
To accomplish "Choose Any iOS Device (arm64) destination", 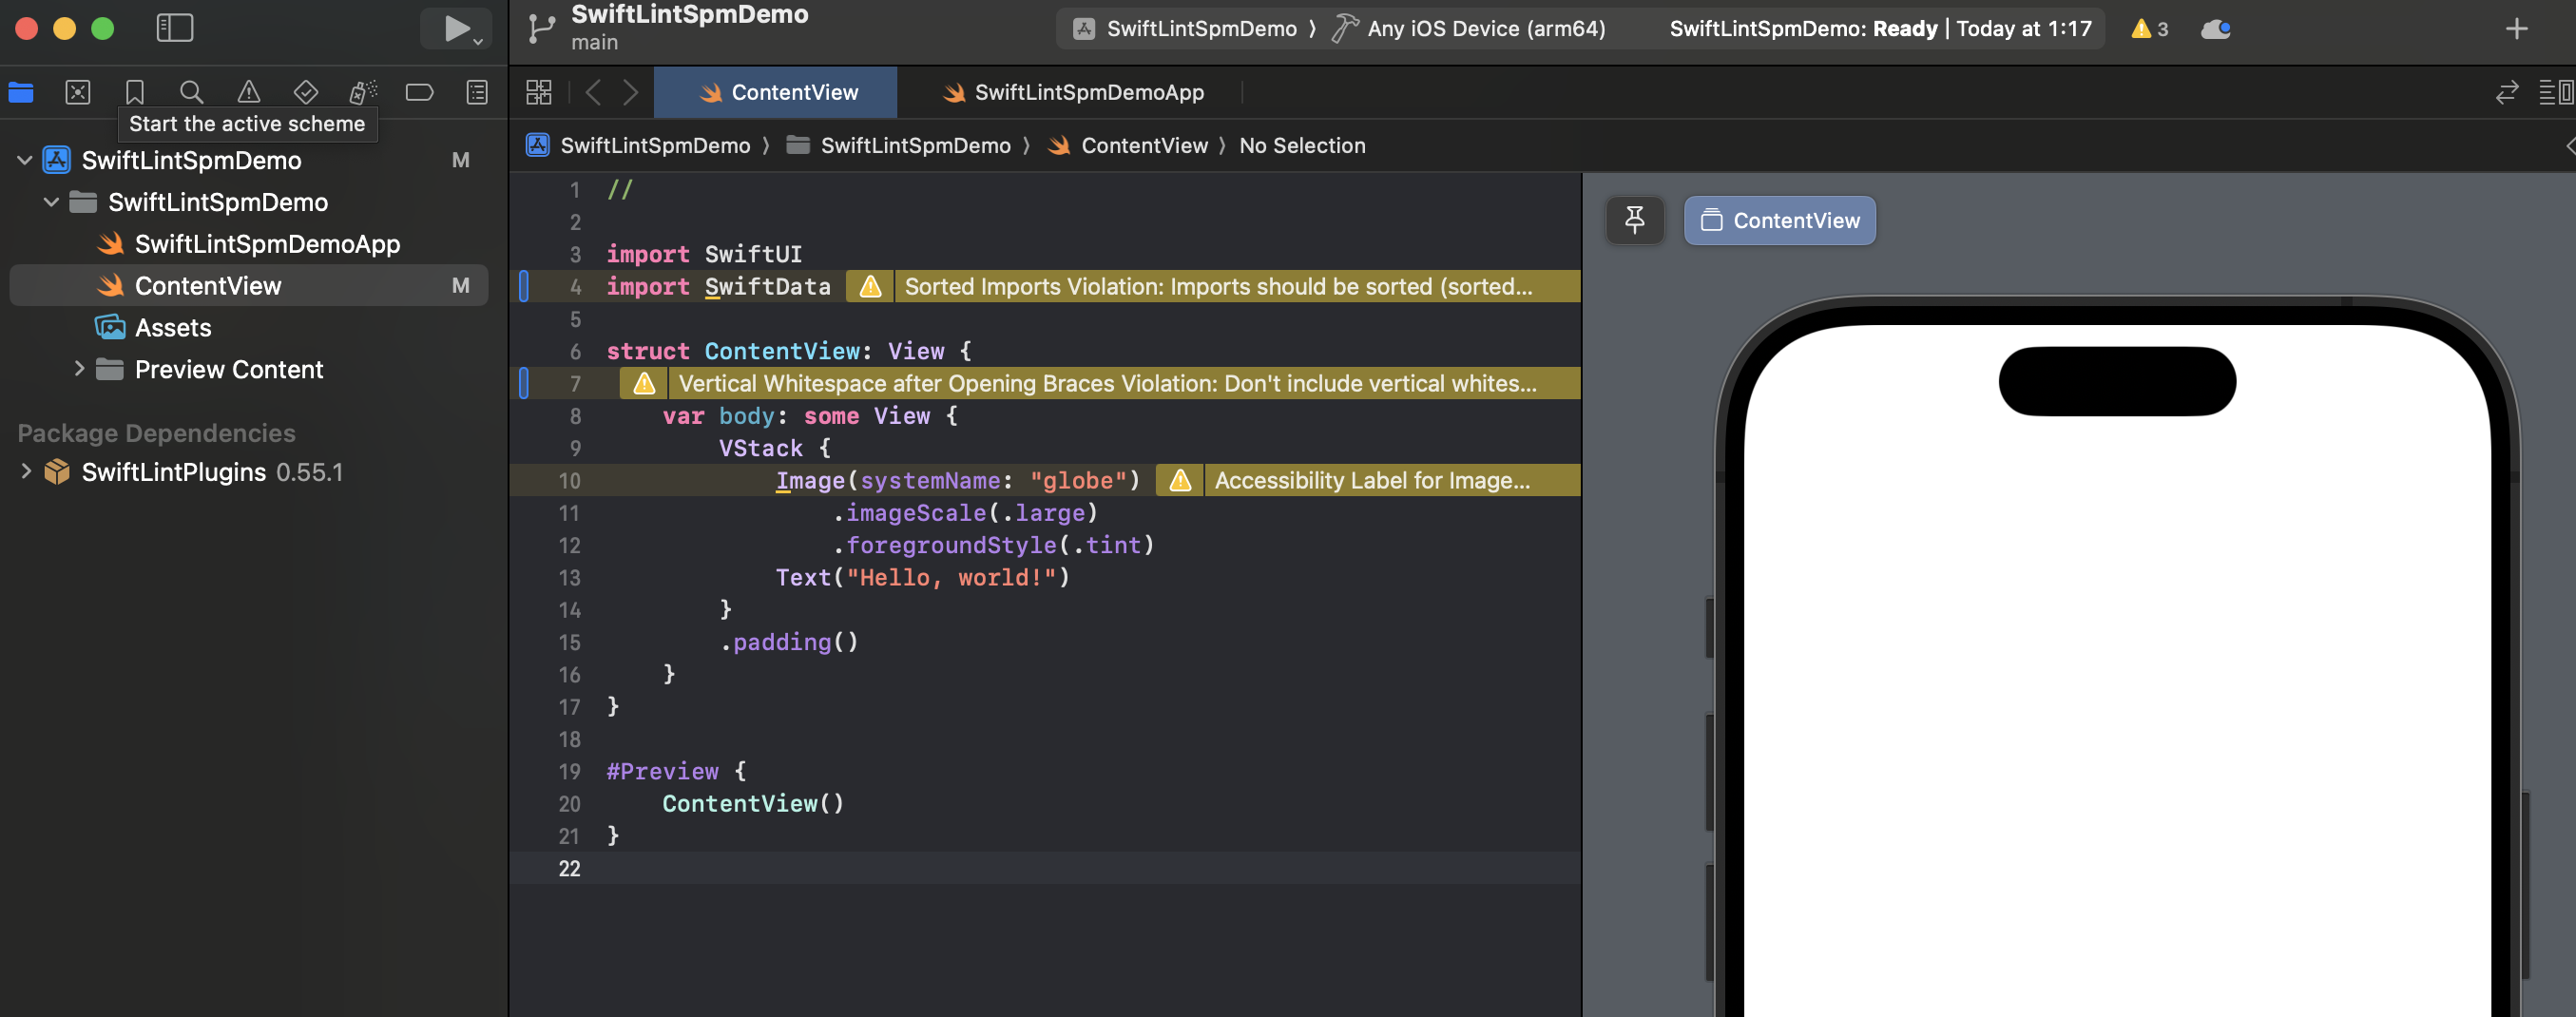I will click(x=1470, y=29).
